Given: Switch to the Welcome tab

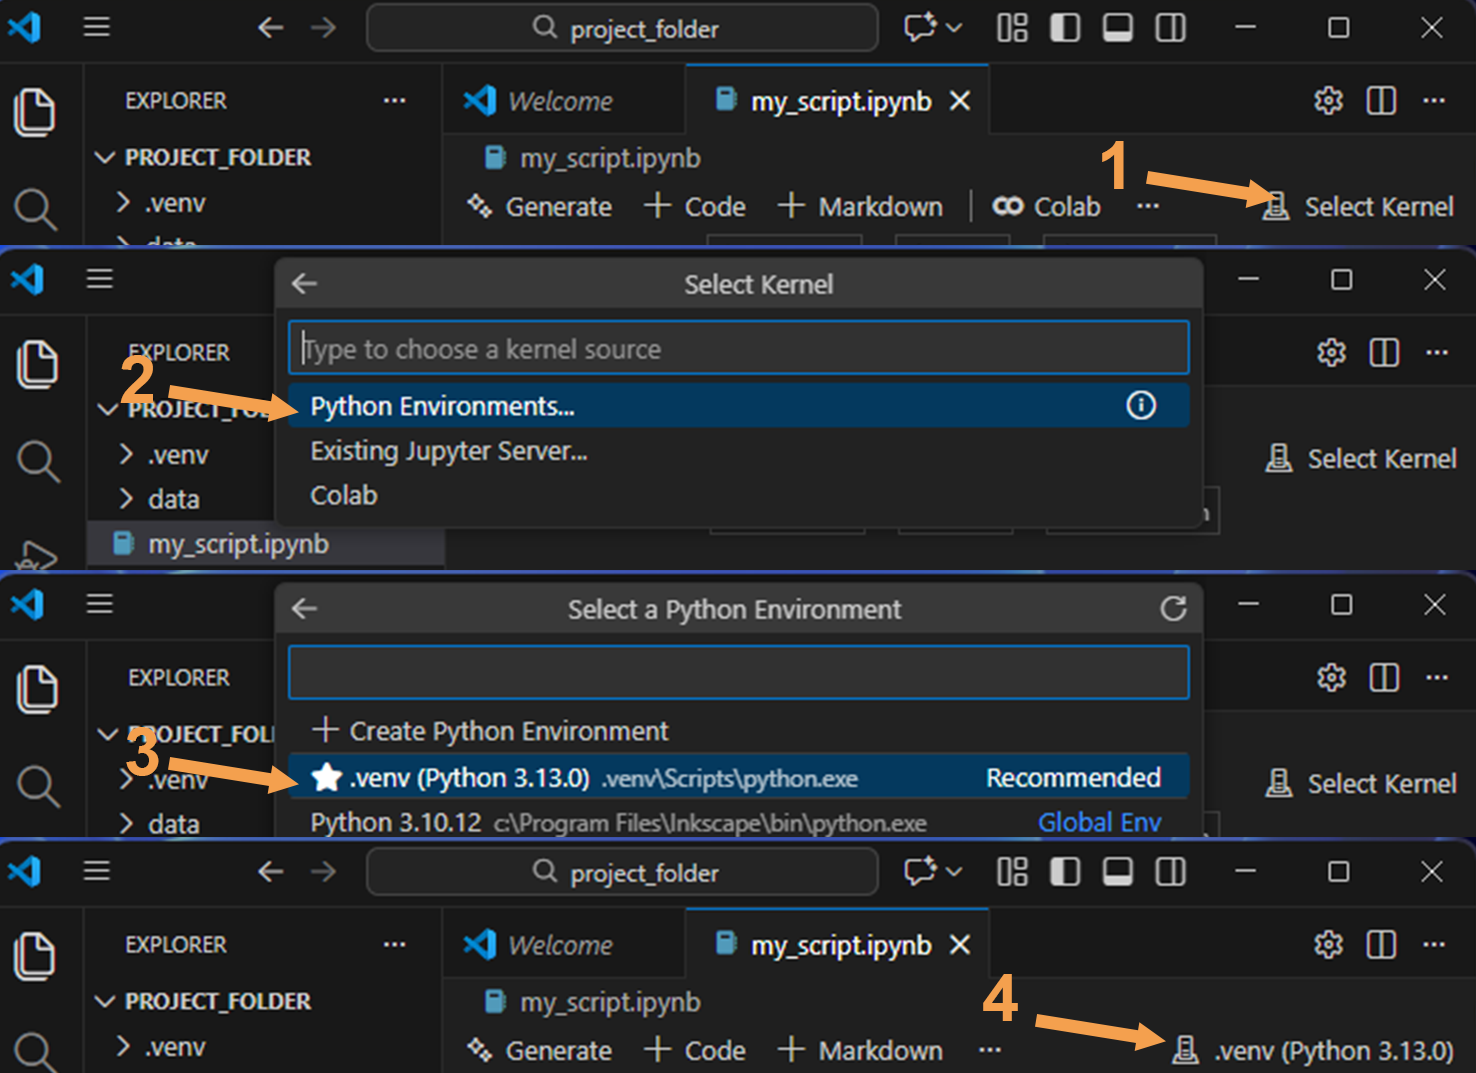Looking at the screenshot, I should click(x=560, y=100).
